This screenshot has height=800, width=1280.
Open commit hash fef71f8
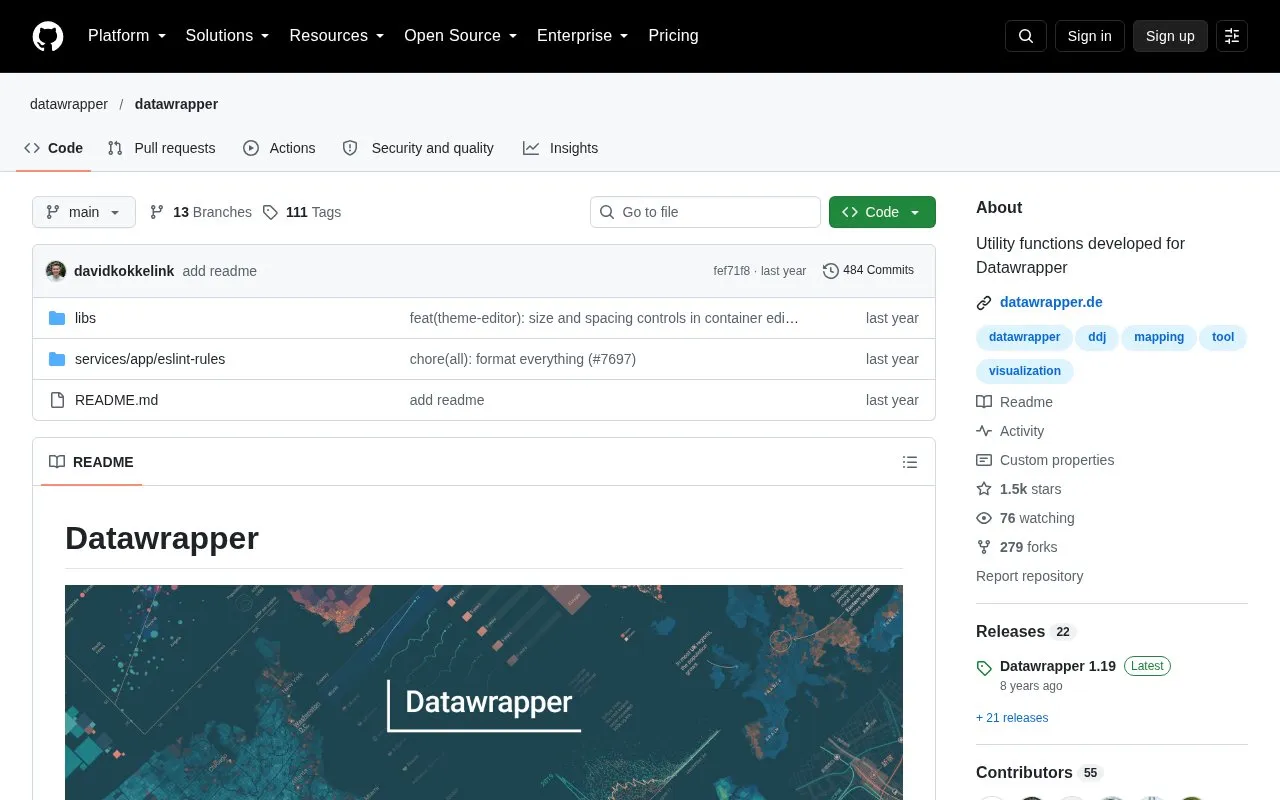coord(732,271)
